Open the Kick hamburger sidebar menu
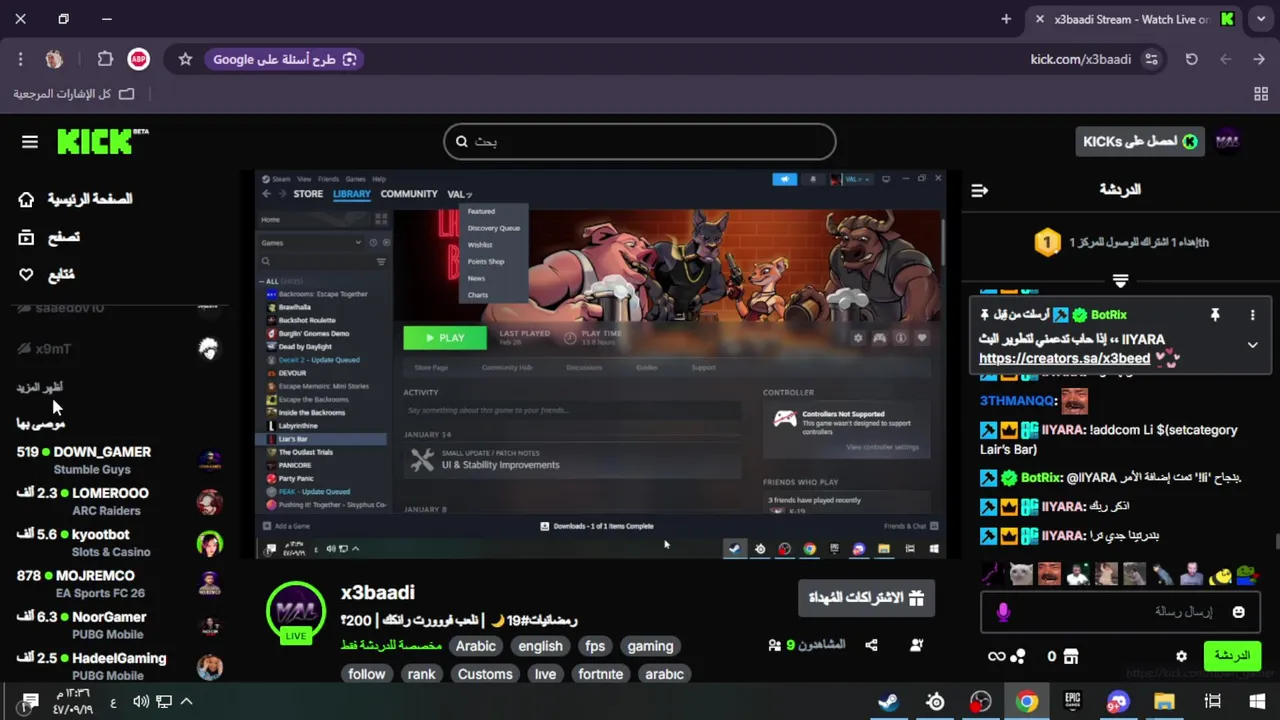Screen dimensions: 1280x720 30,142
